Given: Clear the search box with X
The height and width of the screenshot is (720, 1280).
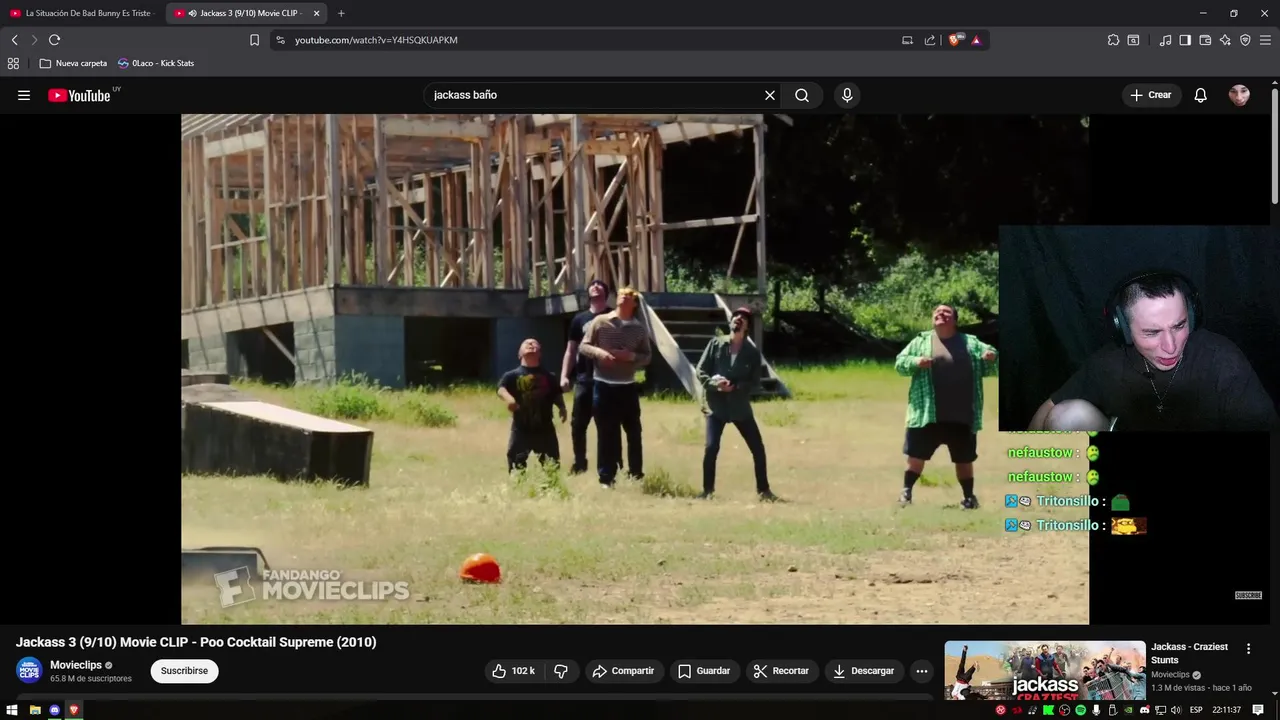Looking at the screenshot, I should click(x=770, y=95).
